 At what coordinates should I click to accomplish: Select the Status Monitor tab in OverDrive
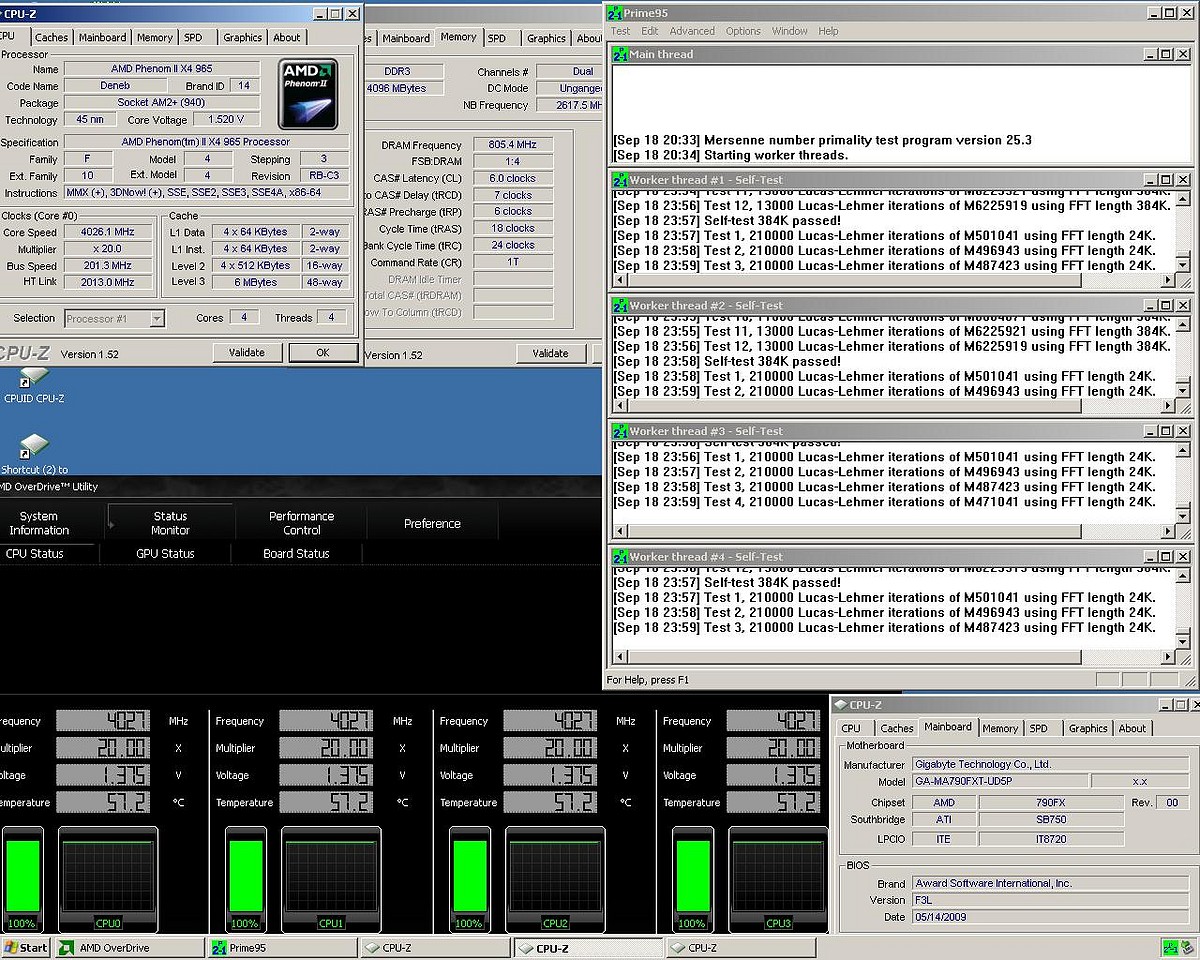click(x=170, y=523)
